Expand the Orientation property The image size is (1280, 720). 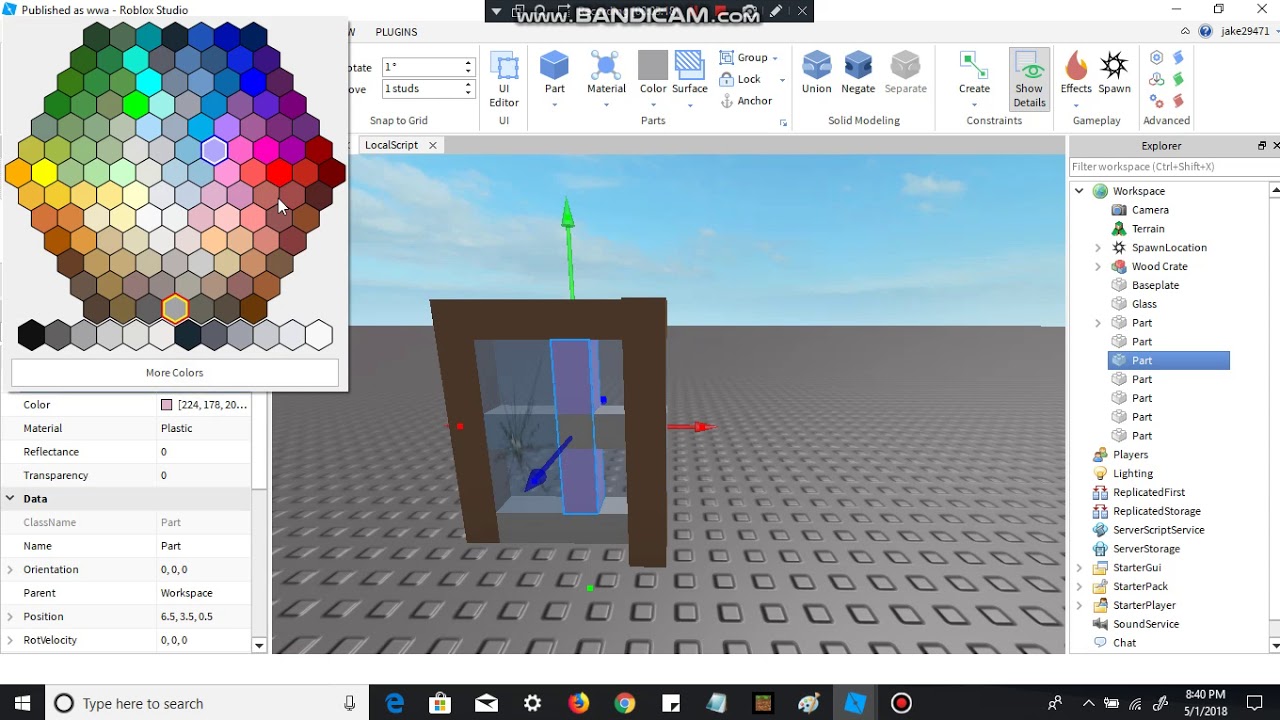[x=10, y=570]
